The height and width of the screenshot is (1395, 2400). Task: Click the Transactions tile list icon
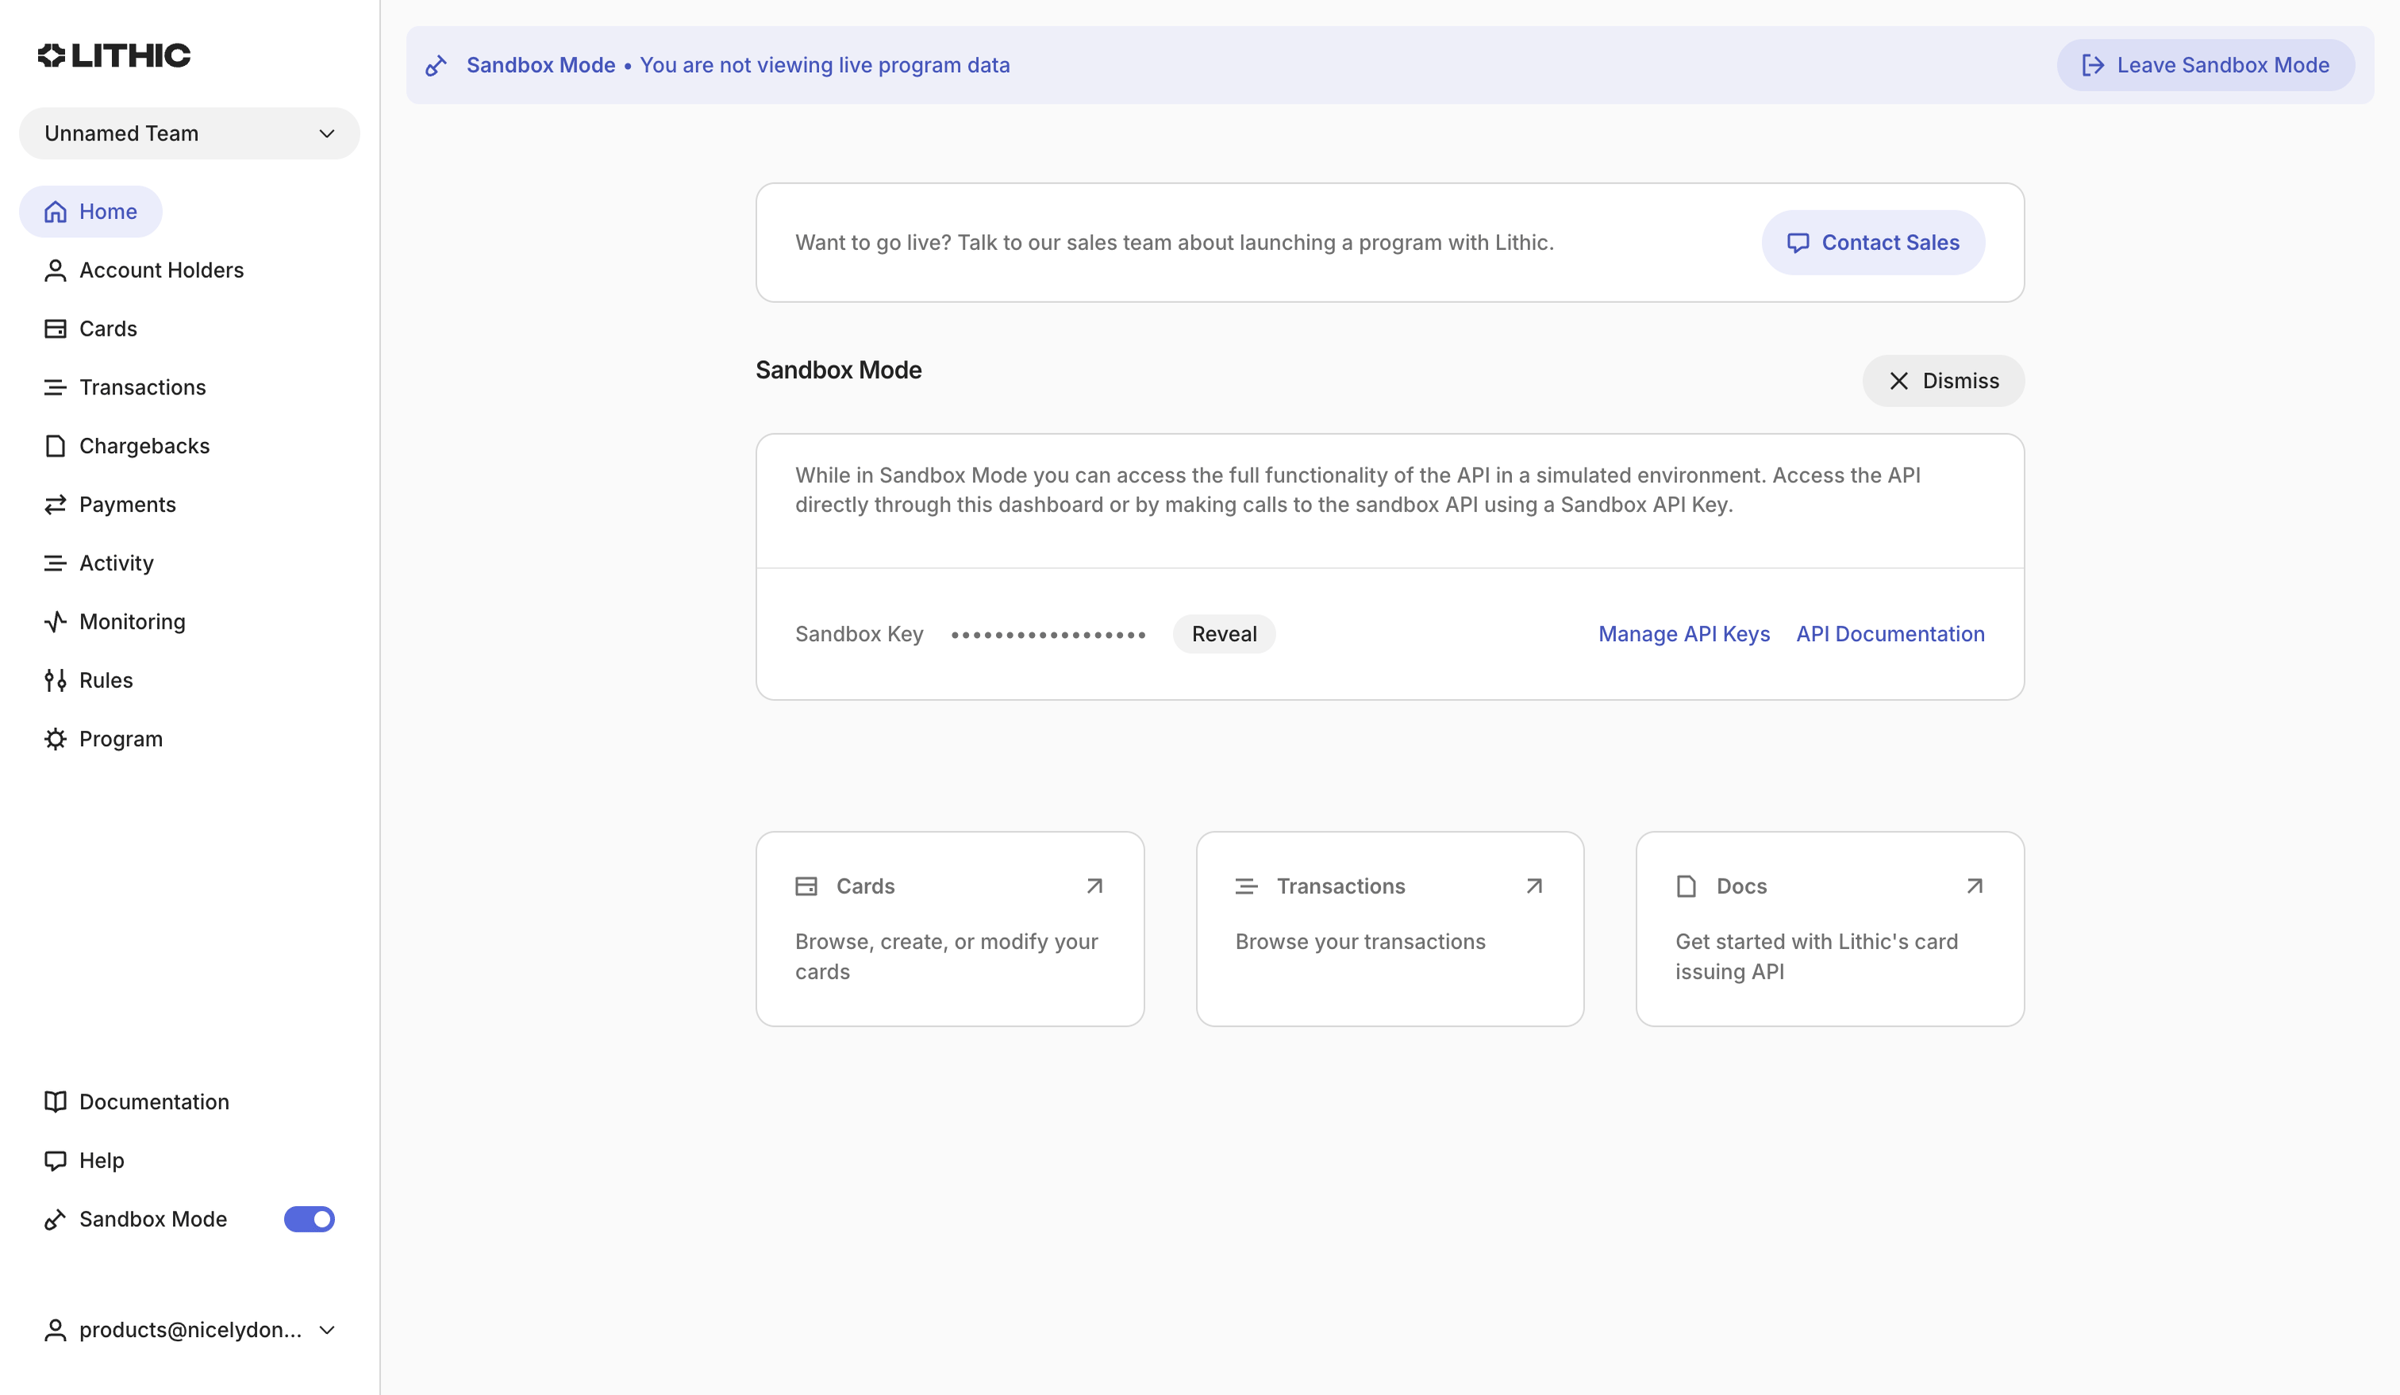(x=1246, y=886)
